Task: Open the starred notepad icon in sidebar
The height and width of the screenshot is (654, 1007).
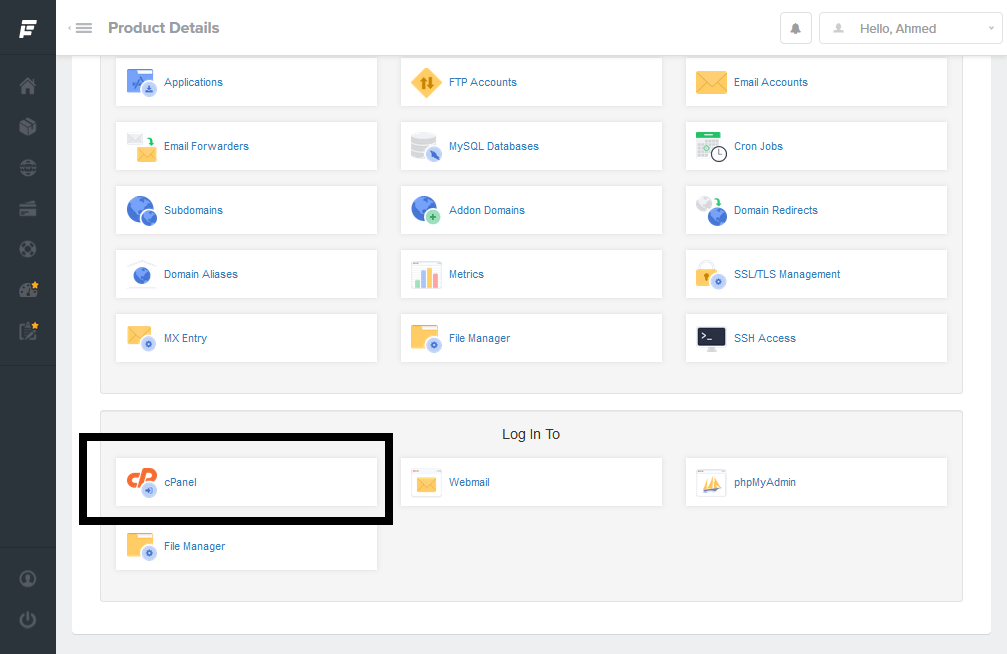Action: (x=28, y=331)
